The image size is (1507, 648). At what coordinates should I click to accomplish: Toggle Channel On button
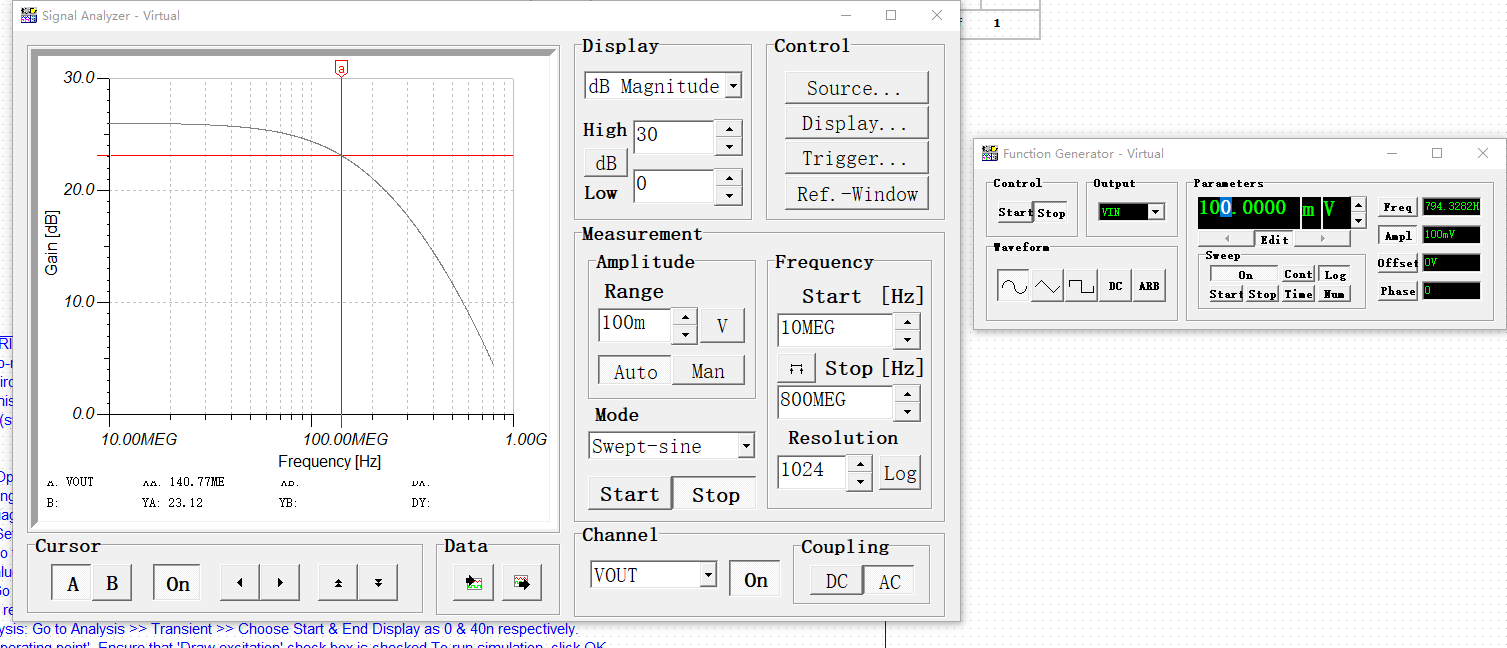(756, 580)
